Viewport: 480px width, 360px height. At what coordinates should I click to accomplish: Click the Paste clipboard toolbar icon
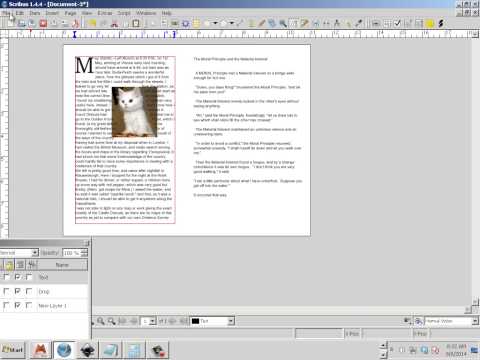tap(136, 23)
